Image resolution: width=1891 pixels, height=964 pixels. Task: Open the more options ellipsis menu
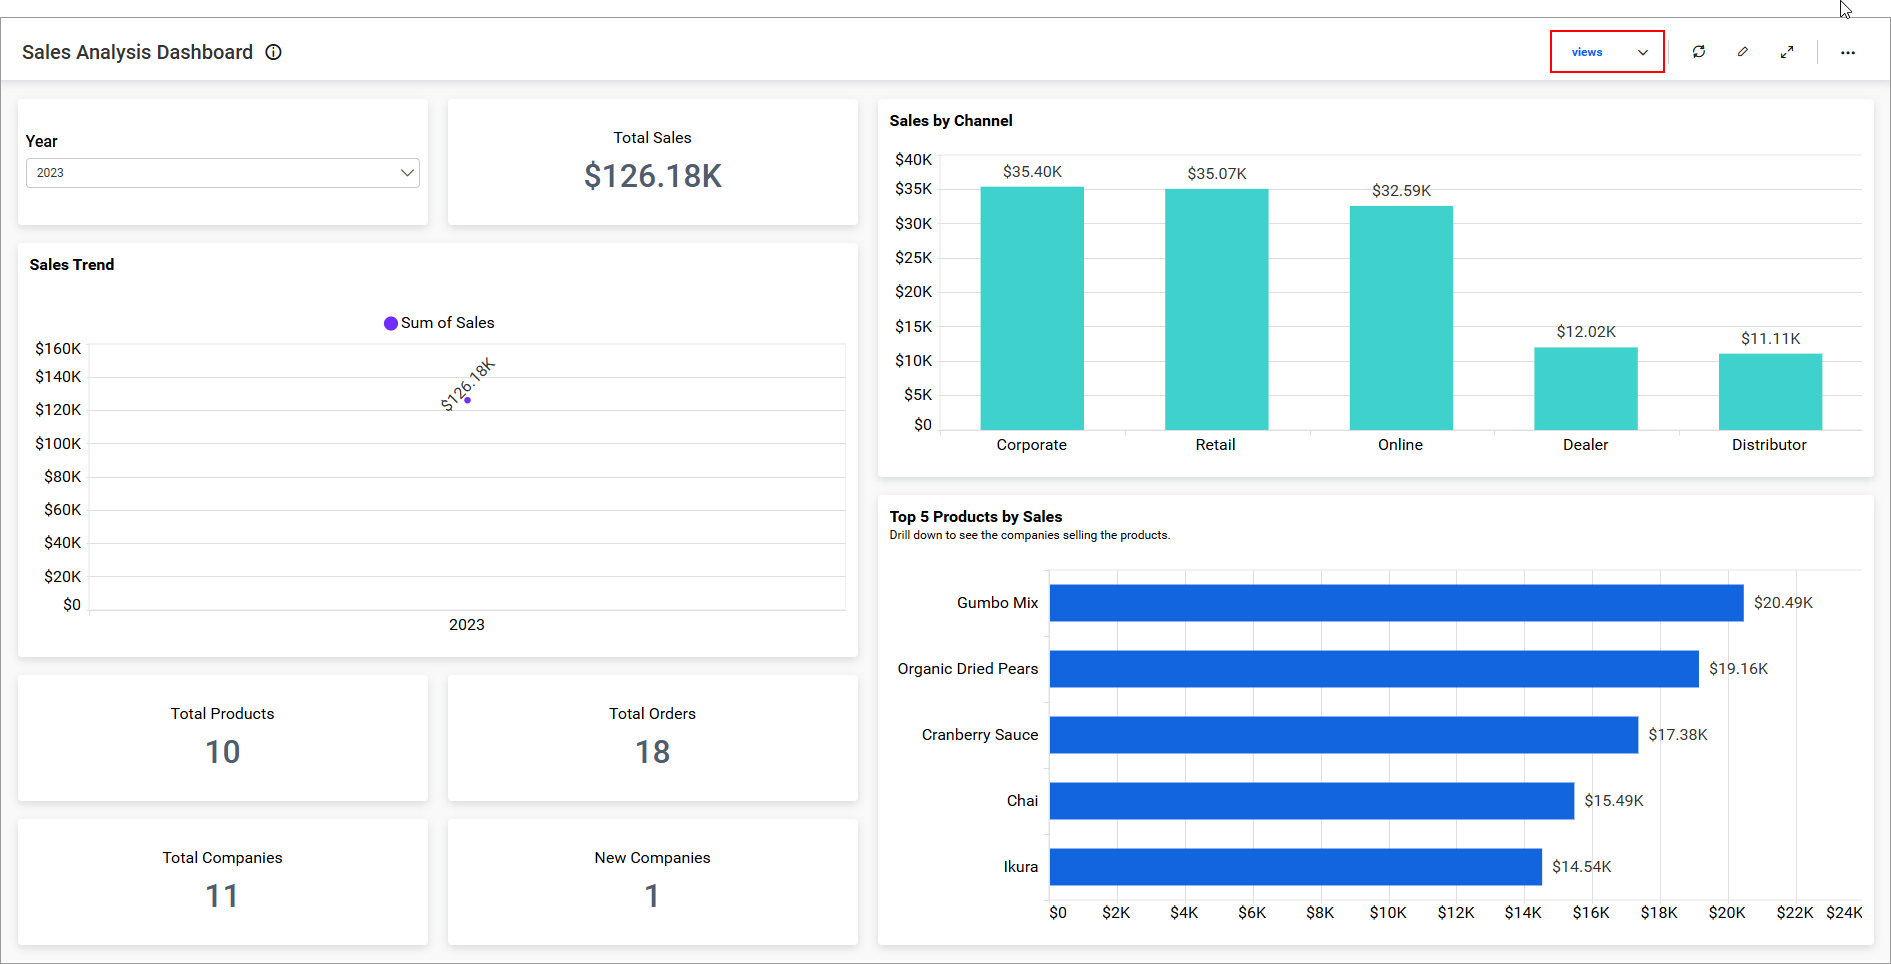[x=1848, y=52]
